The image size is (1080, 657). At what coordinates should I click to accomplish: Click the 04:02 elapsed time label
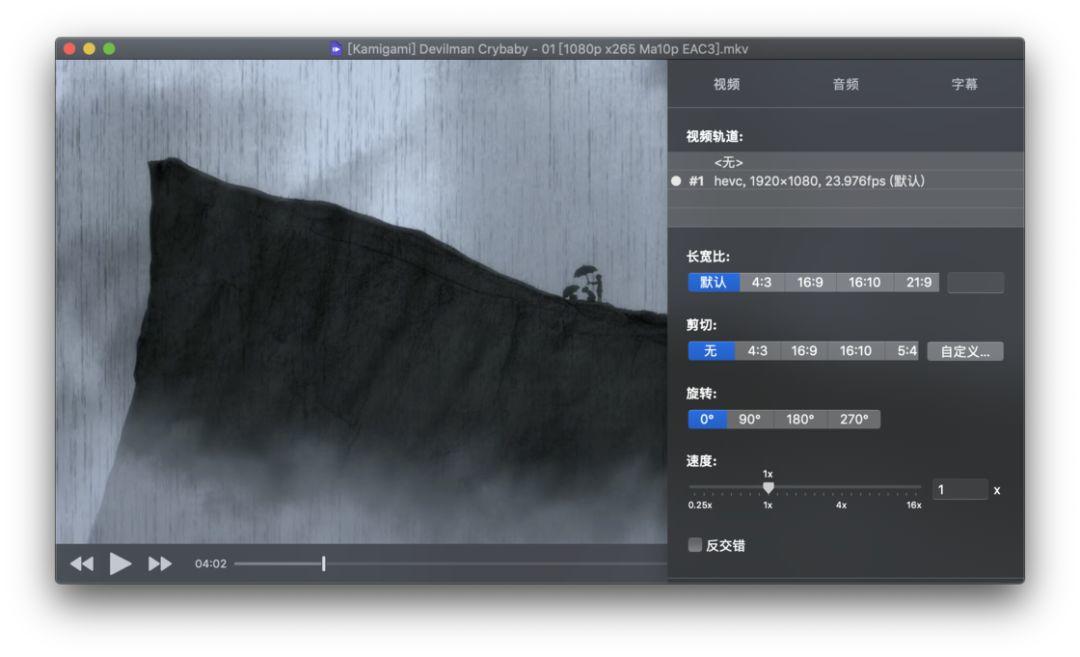tap(211, 564)
